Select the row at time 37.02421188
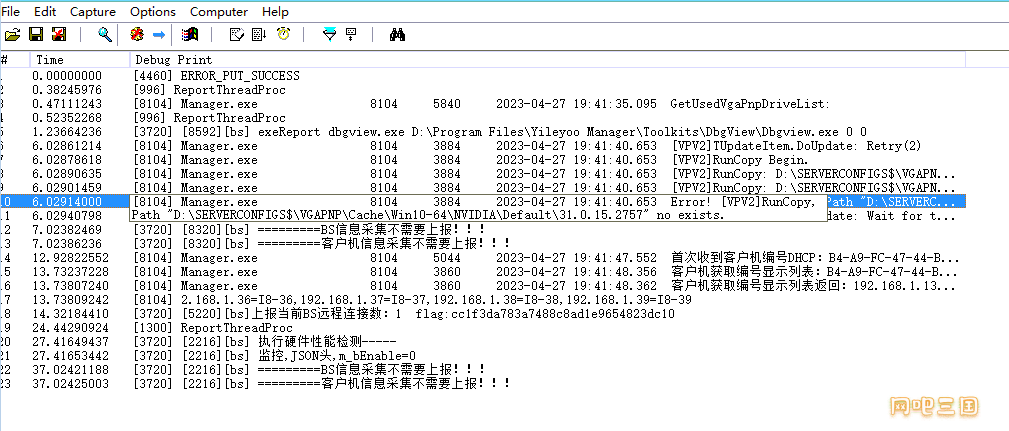Image resolution: width=1009 pixels, height=431 pixels. [x=483, y=370]
